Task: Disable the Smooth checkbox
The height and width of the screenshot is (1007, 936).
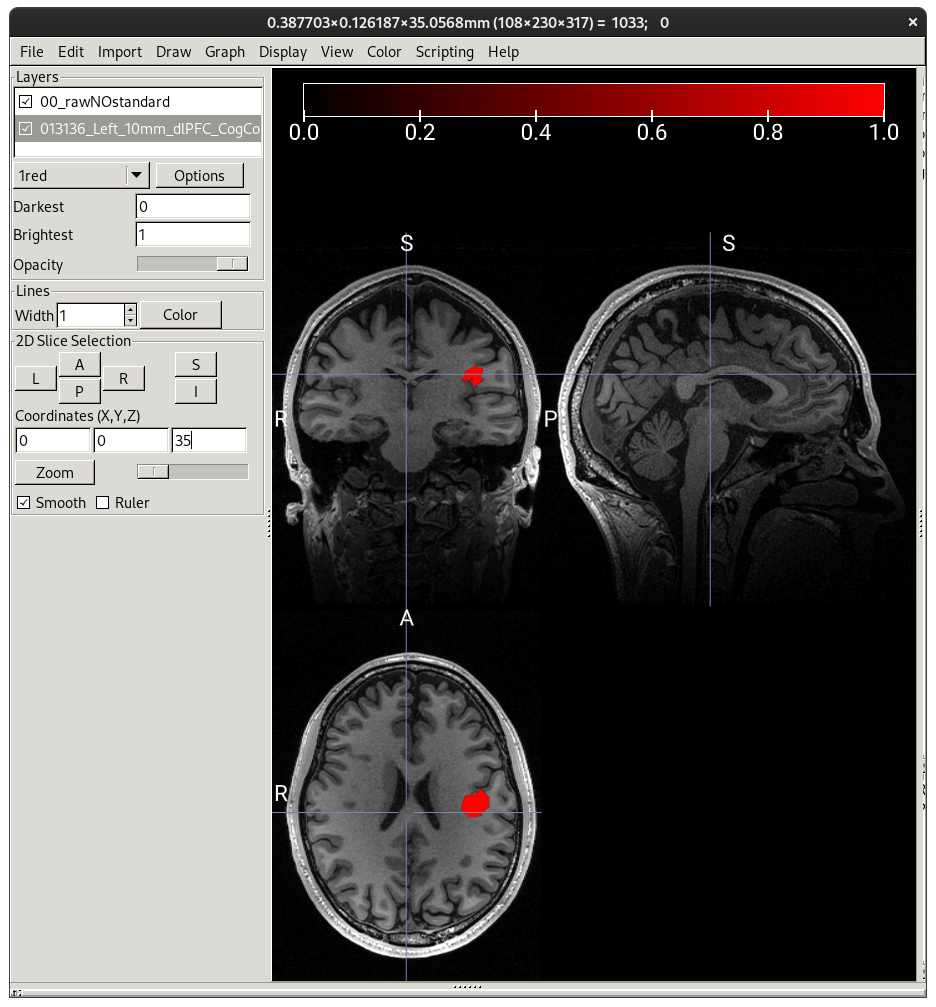Action: [x=24, y=503]
